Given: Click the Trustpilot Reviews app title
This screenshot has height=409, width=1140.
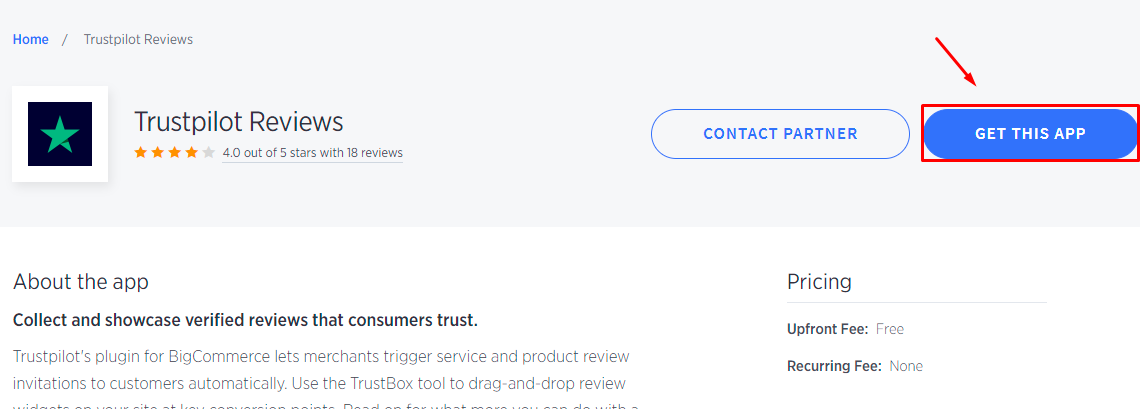Looking at the screenshot, I should (x=238, y=122).
